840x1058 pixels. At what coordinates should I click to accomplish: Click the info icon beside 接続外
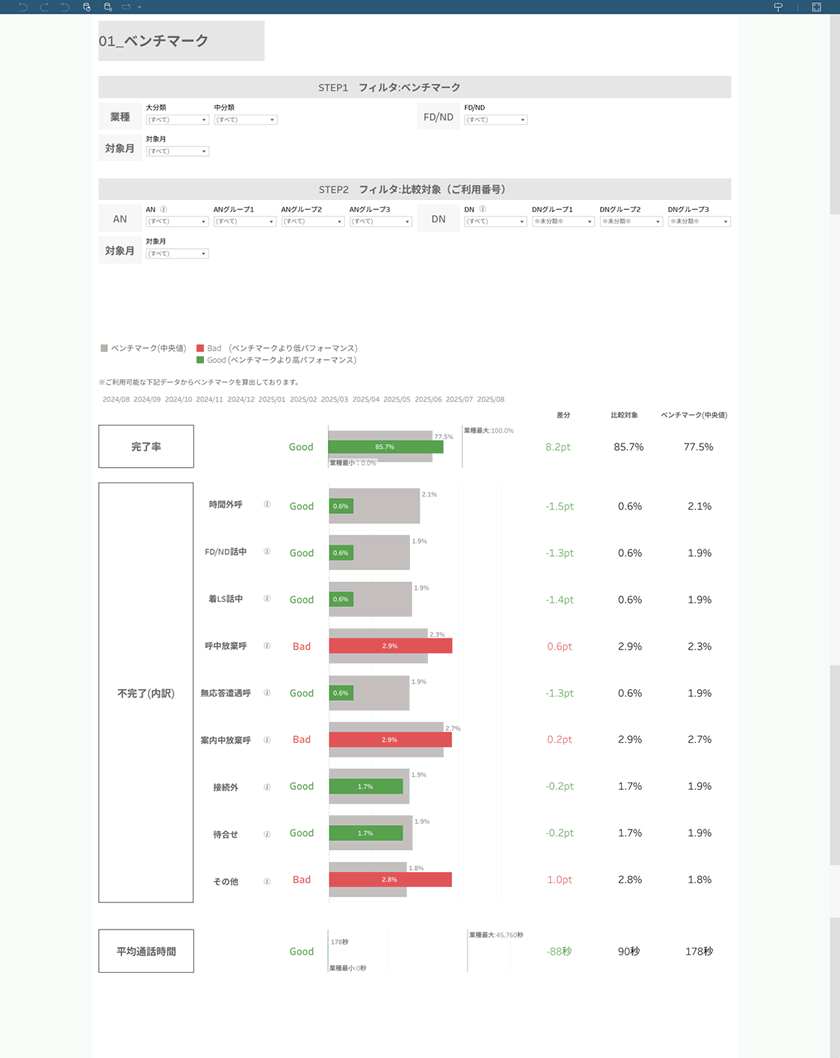[267, 787]
